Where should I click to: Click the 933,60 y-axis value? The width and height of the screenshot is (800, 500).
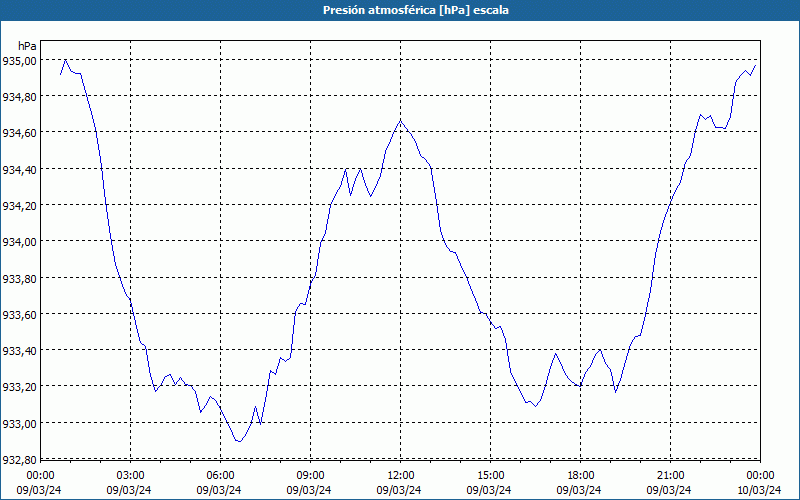tap(19, 315)
